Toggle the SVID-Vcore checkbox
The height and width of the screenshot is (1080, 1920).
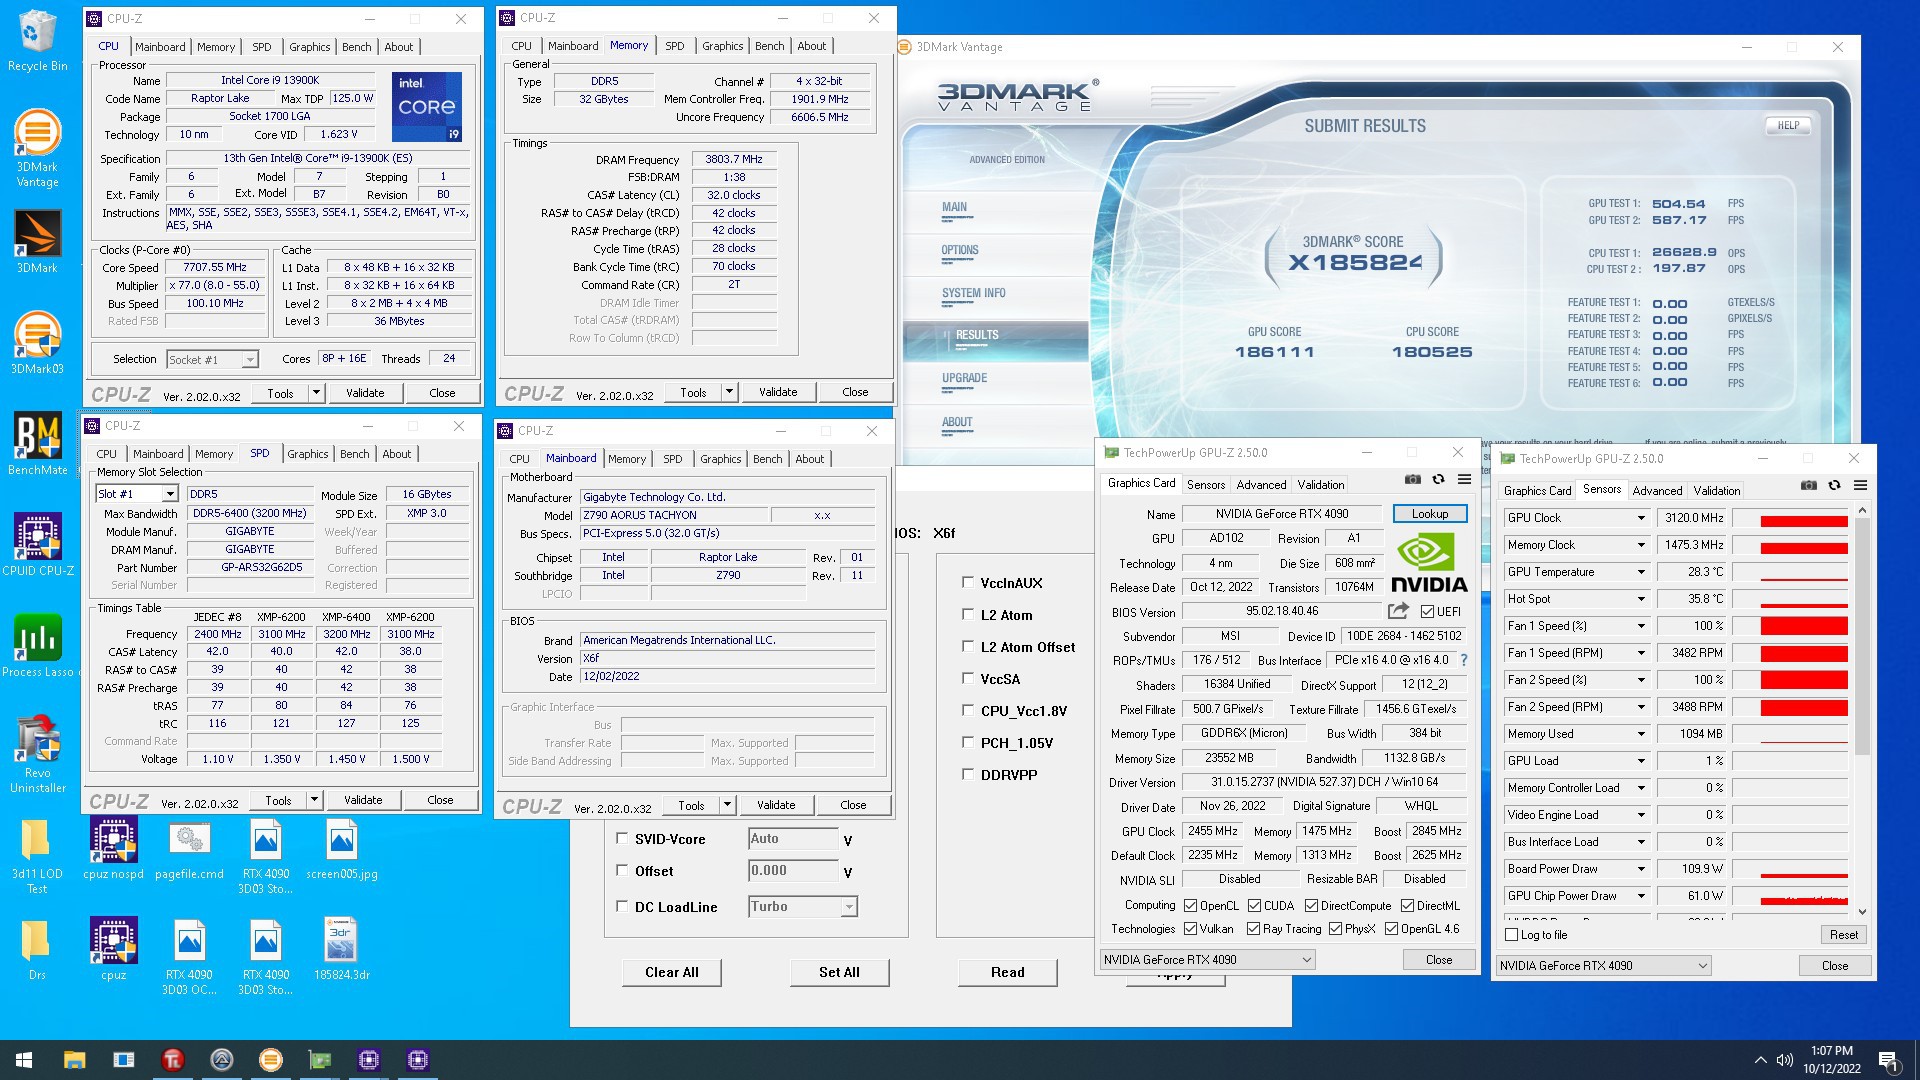(622, 838)
